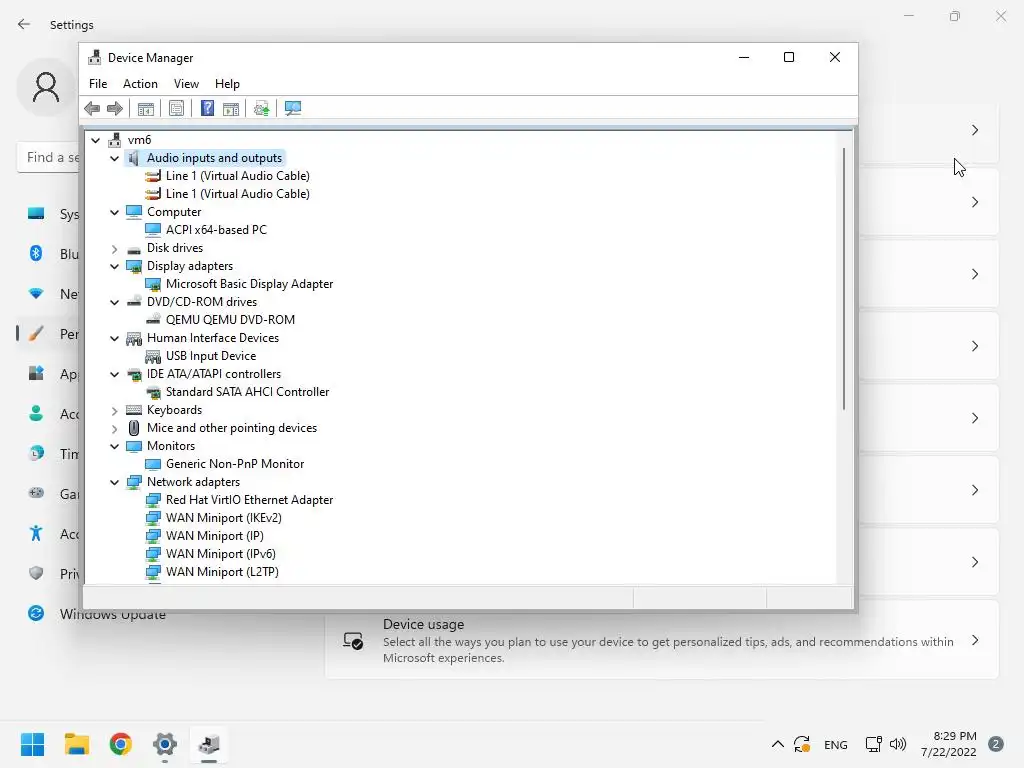Open the Windows Start menu
Viewport: 1024px width, 768px height.
point(32,744)
